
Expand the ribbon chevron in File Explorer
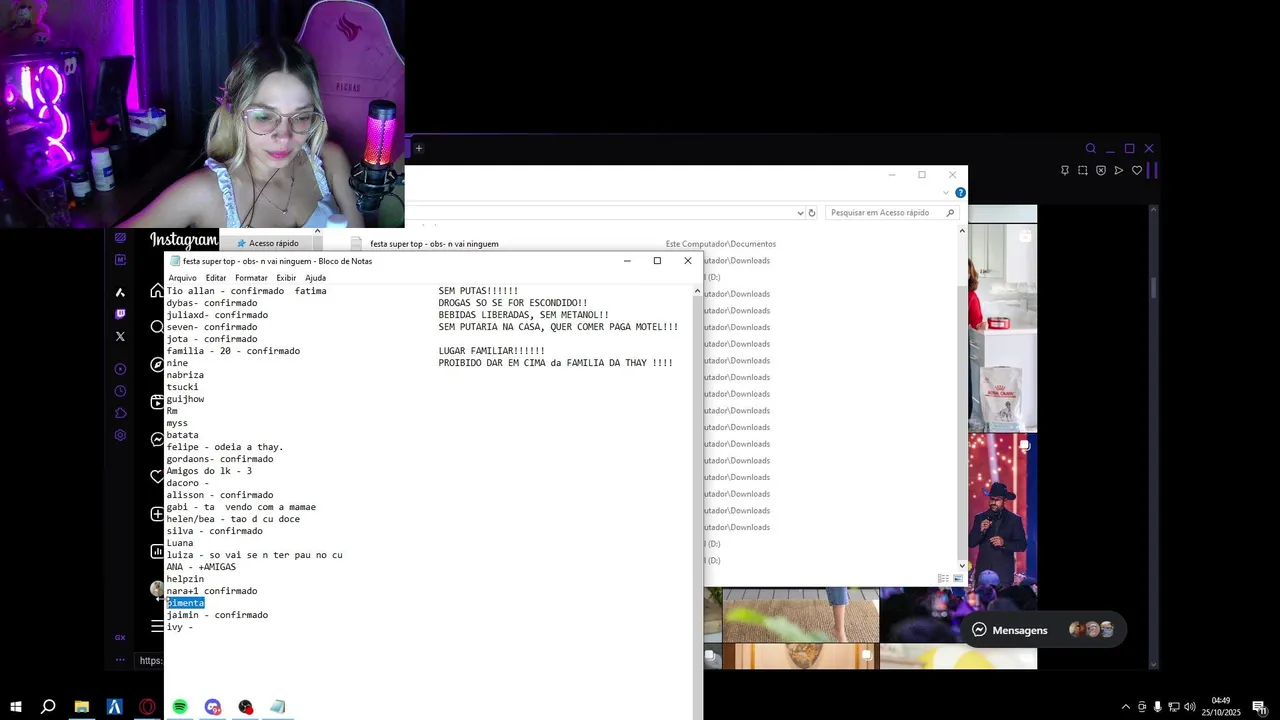click(x=945, y=193)
